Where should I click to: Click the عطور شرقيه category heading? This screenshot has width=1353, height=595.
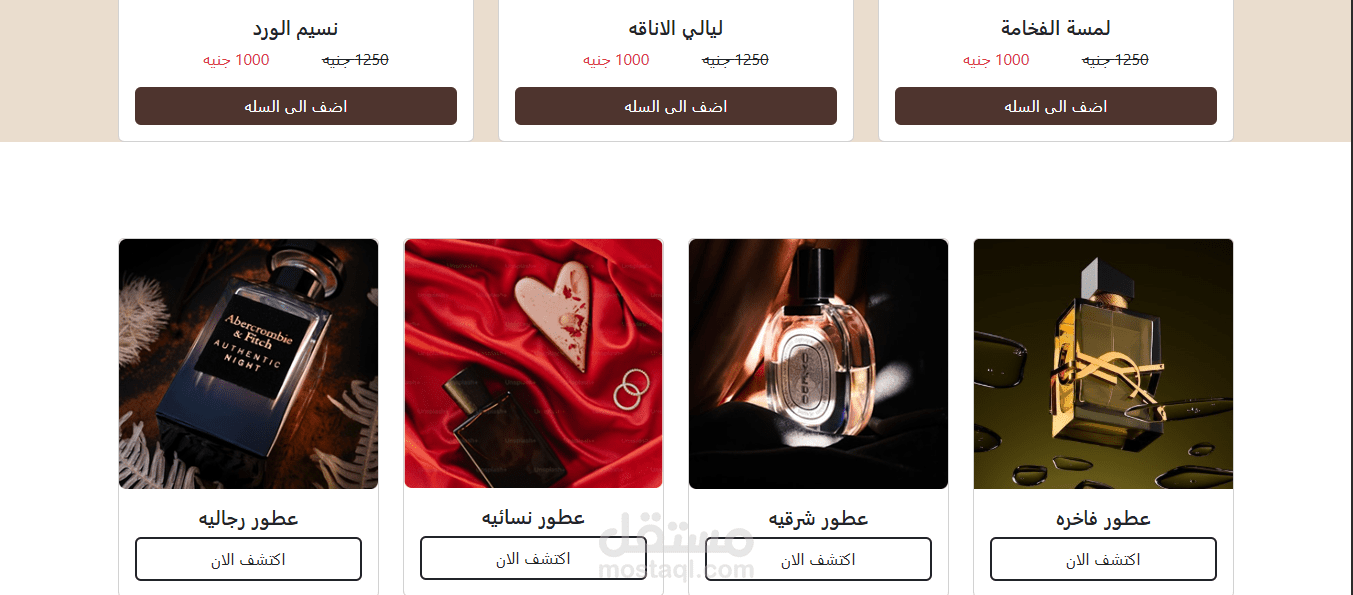818,518
